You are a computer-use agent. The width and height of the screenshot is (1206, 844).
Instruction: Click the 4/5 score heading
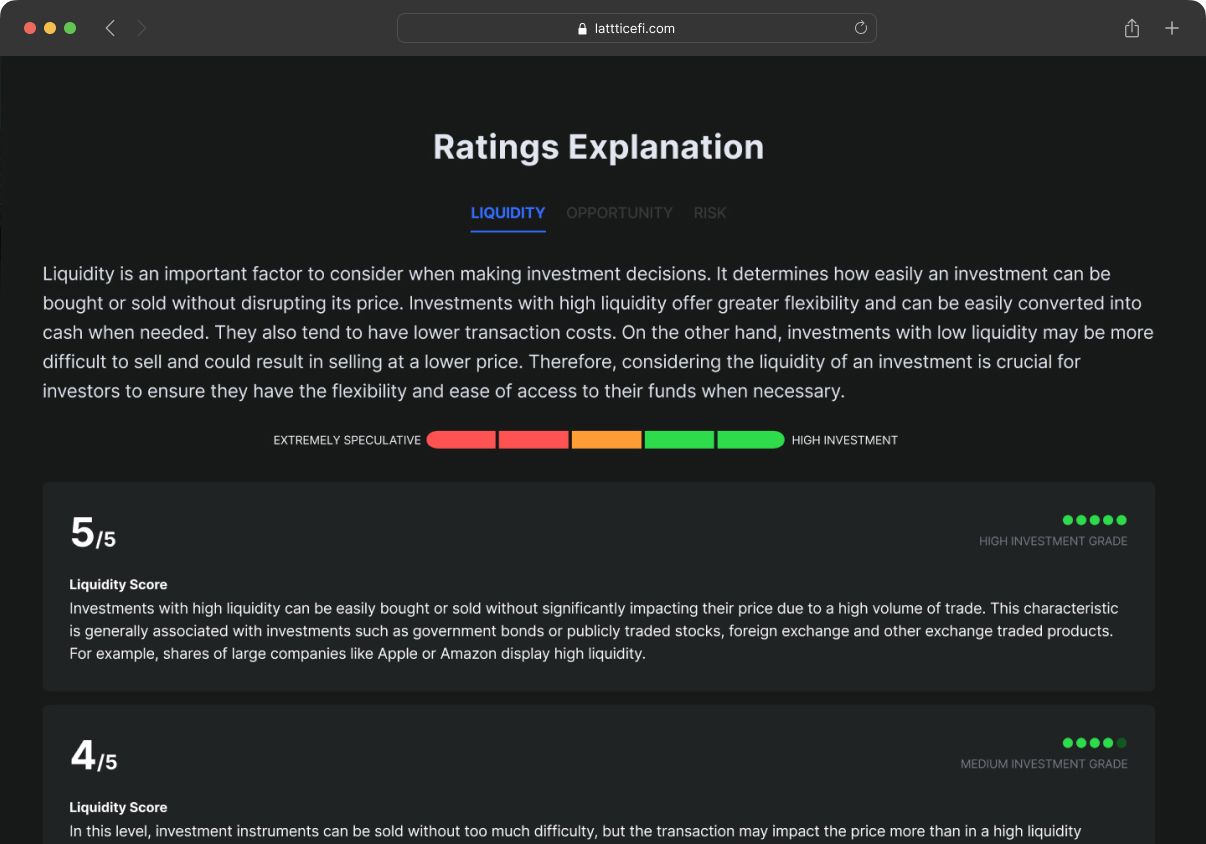point(93,757)
